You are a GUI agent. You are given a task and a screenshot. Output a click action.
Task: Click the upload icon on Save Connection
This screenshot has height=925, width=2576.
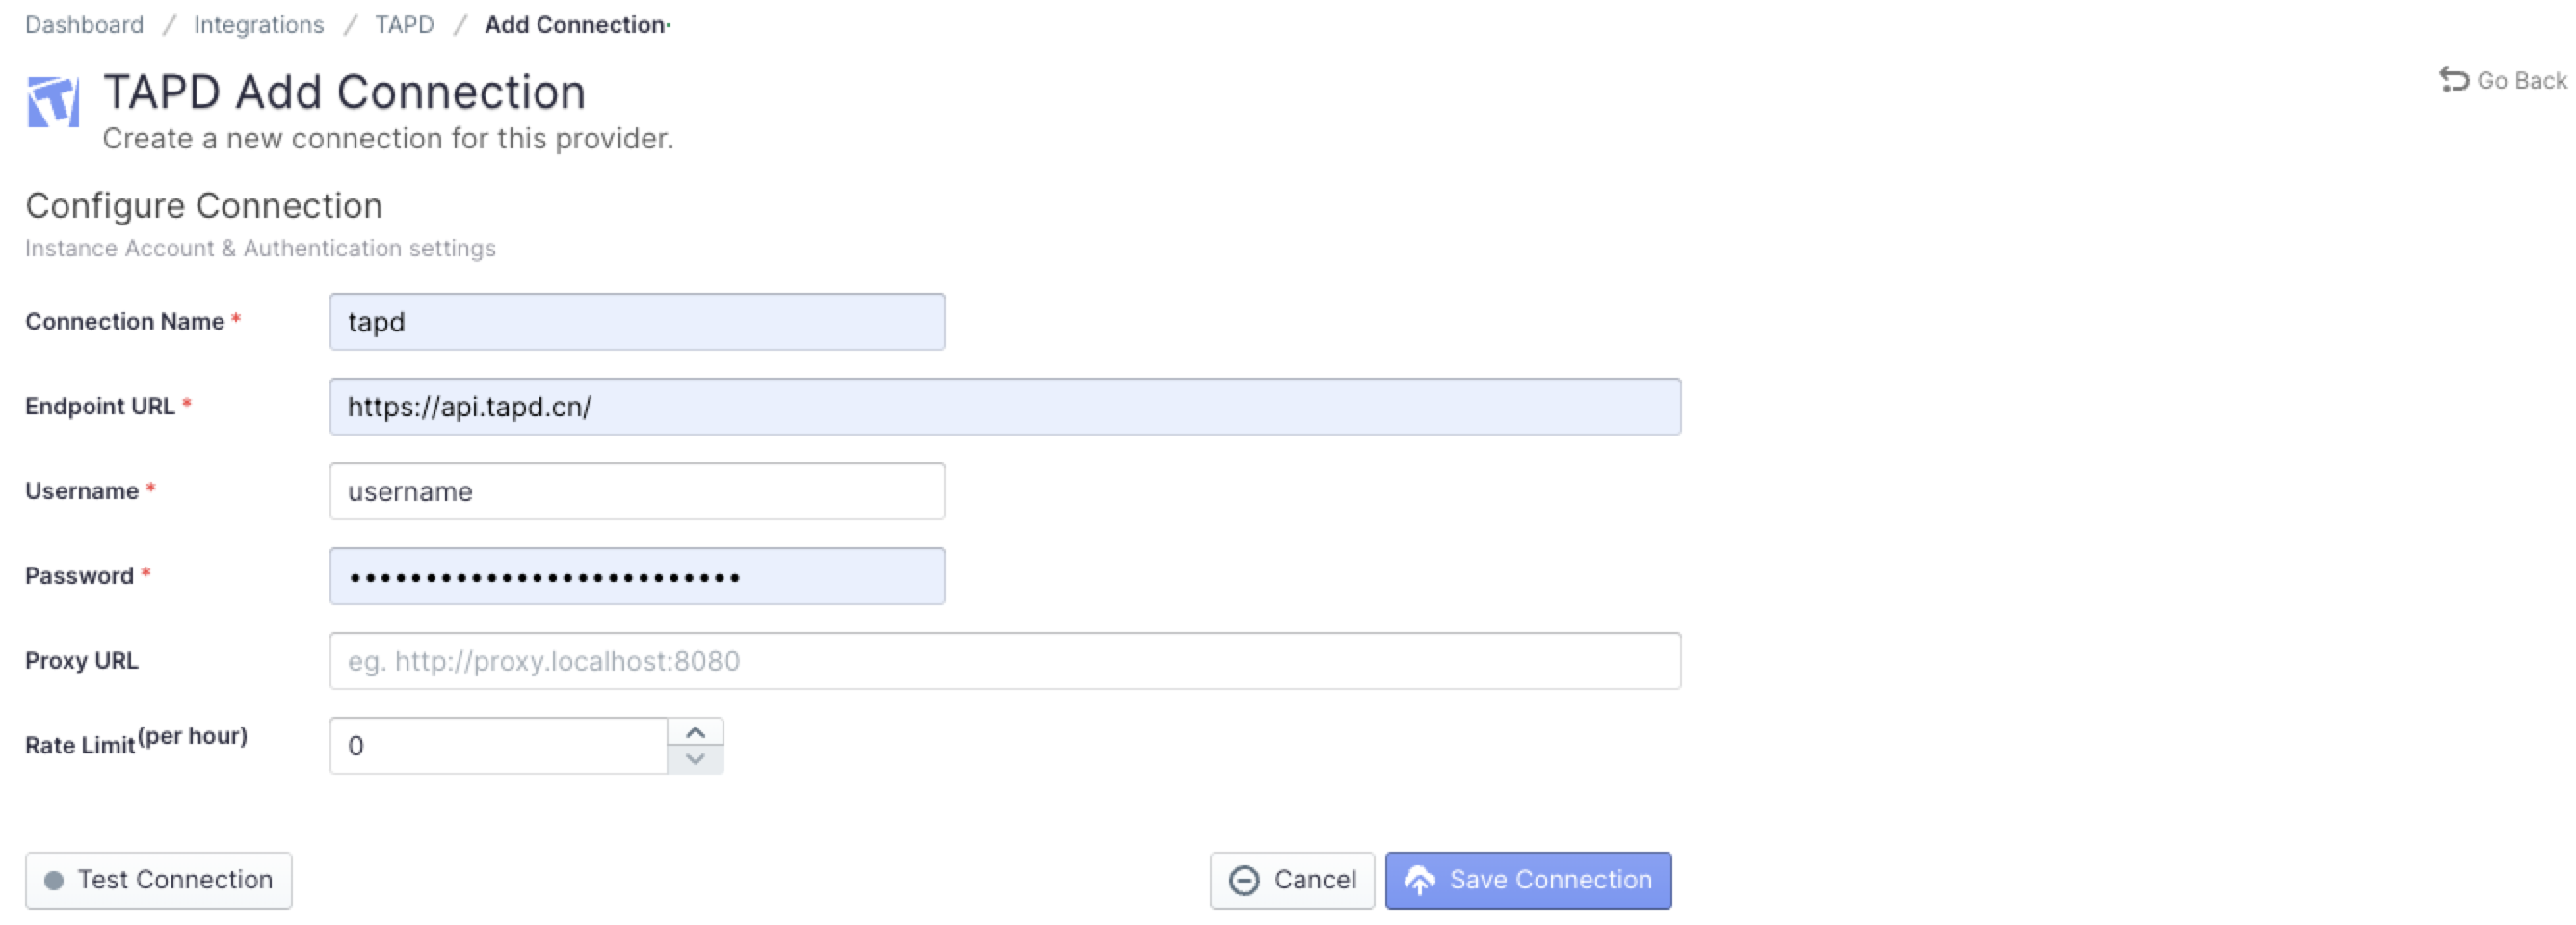click(x=1421, y=880)
